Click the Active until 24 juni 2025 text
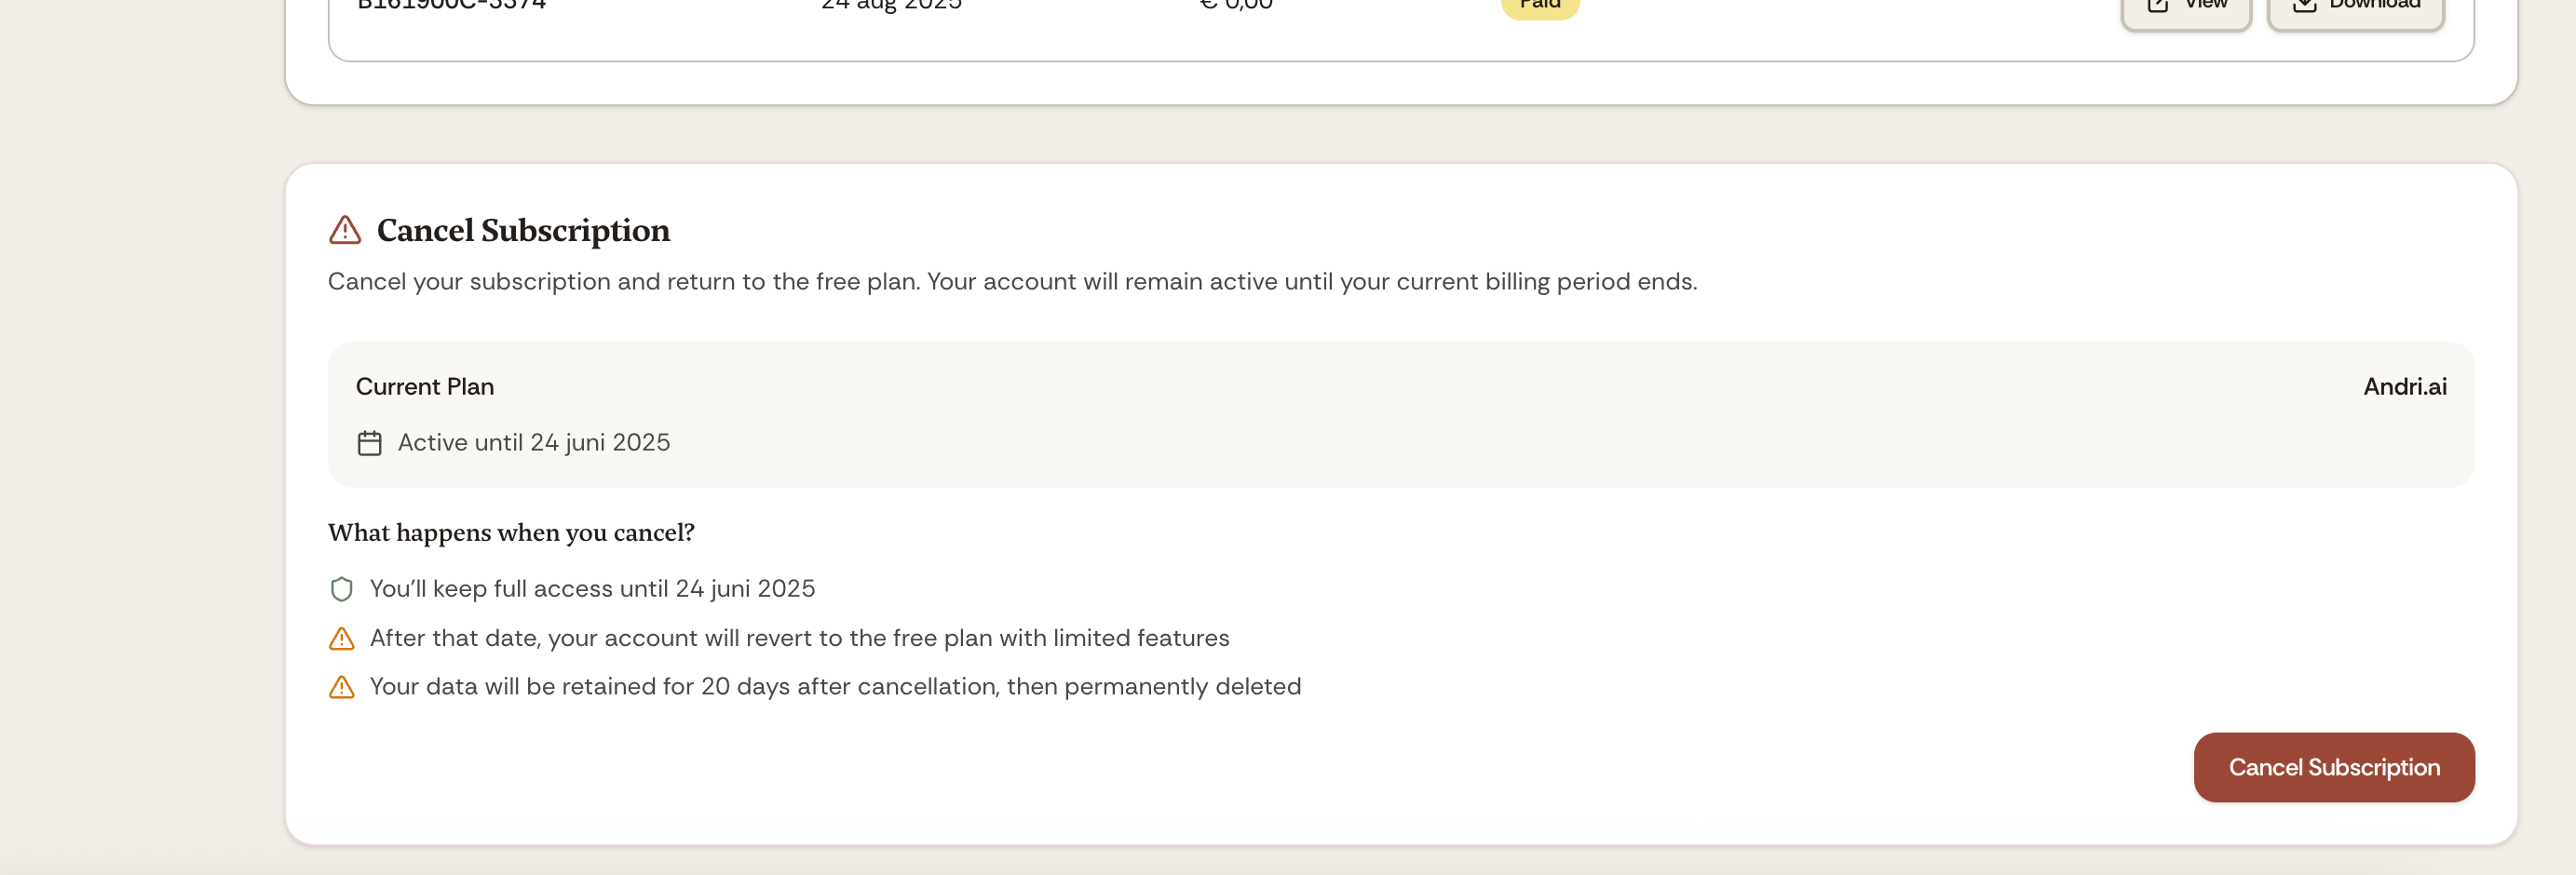 [534, 443]
